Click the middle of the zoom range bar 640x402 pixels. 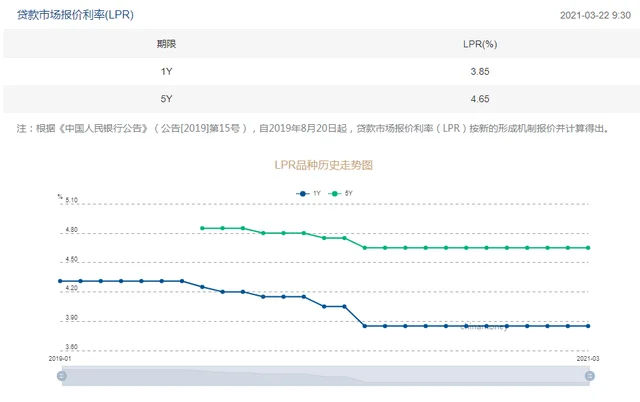click(326, 376)
